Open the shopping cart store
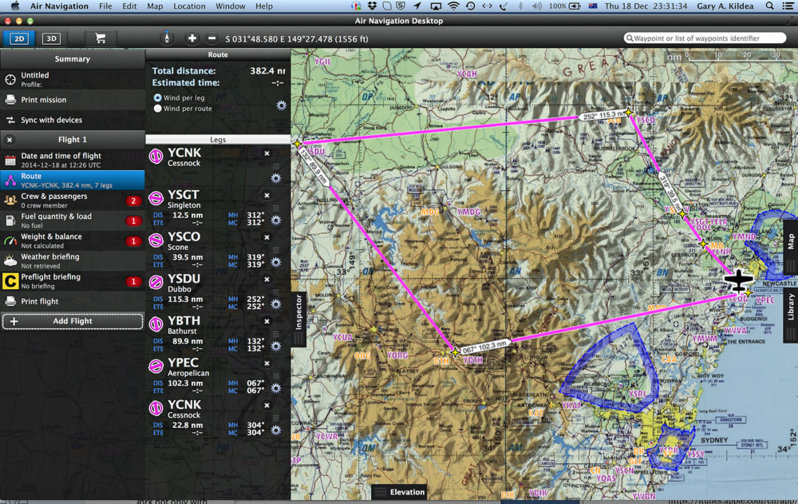This screenshot has height=504, width=798. tap(100, 39)
